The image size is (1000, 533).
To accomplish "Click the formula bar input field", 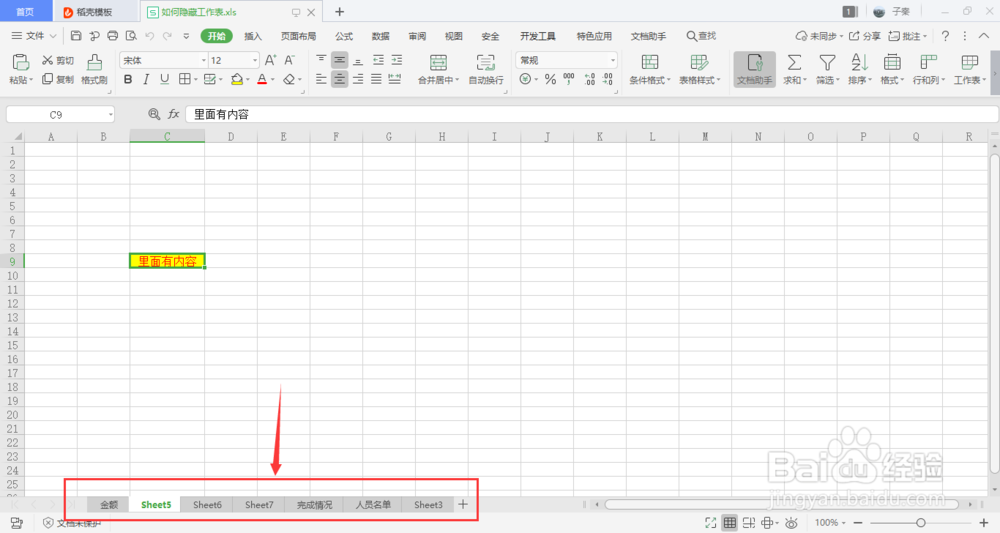I will click(592, 114).
